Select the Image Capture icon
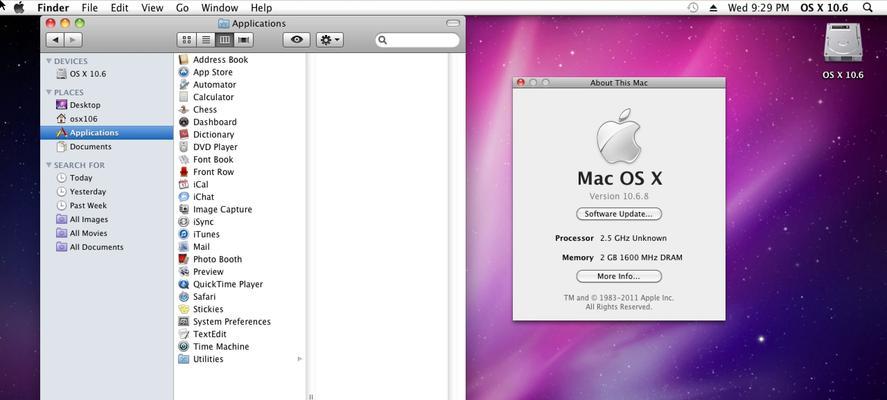Viewport: 887px width, 400px height. [183, 209]
